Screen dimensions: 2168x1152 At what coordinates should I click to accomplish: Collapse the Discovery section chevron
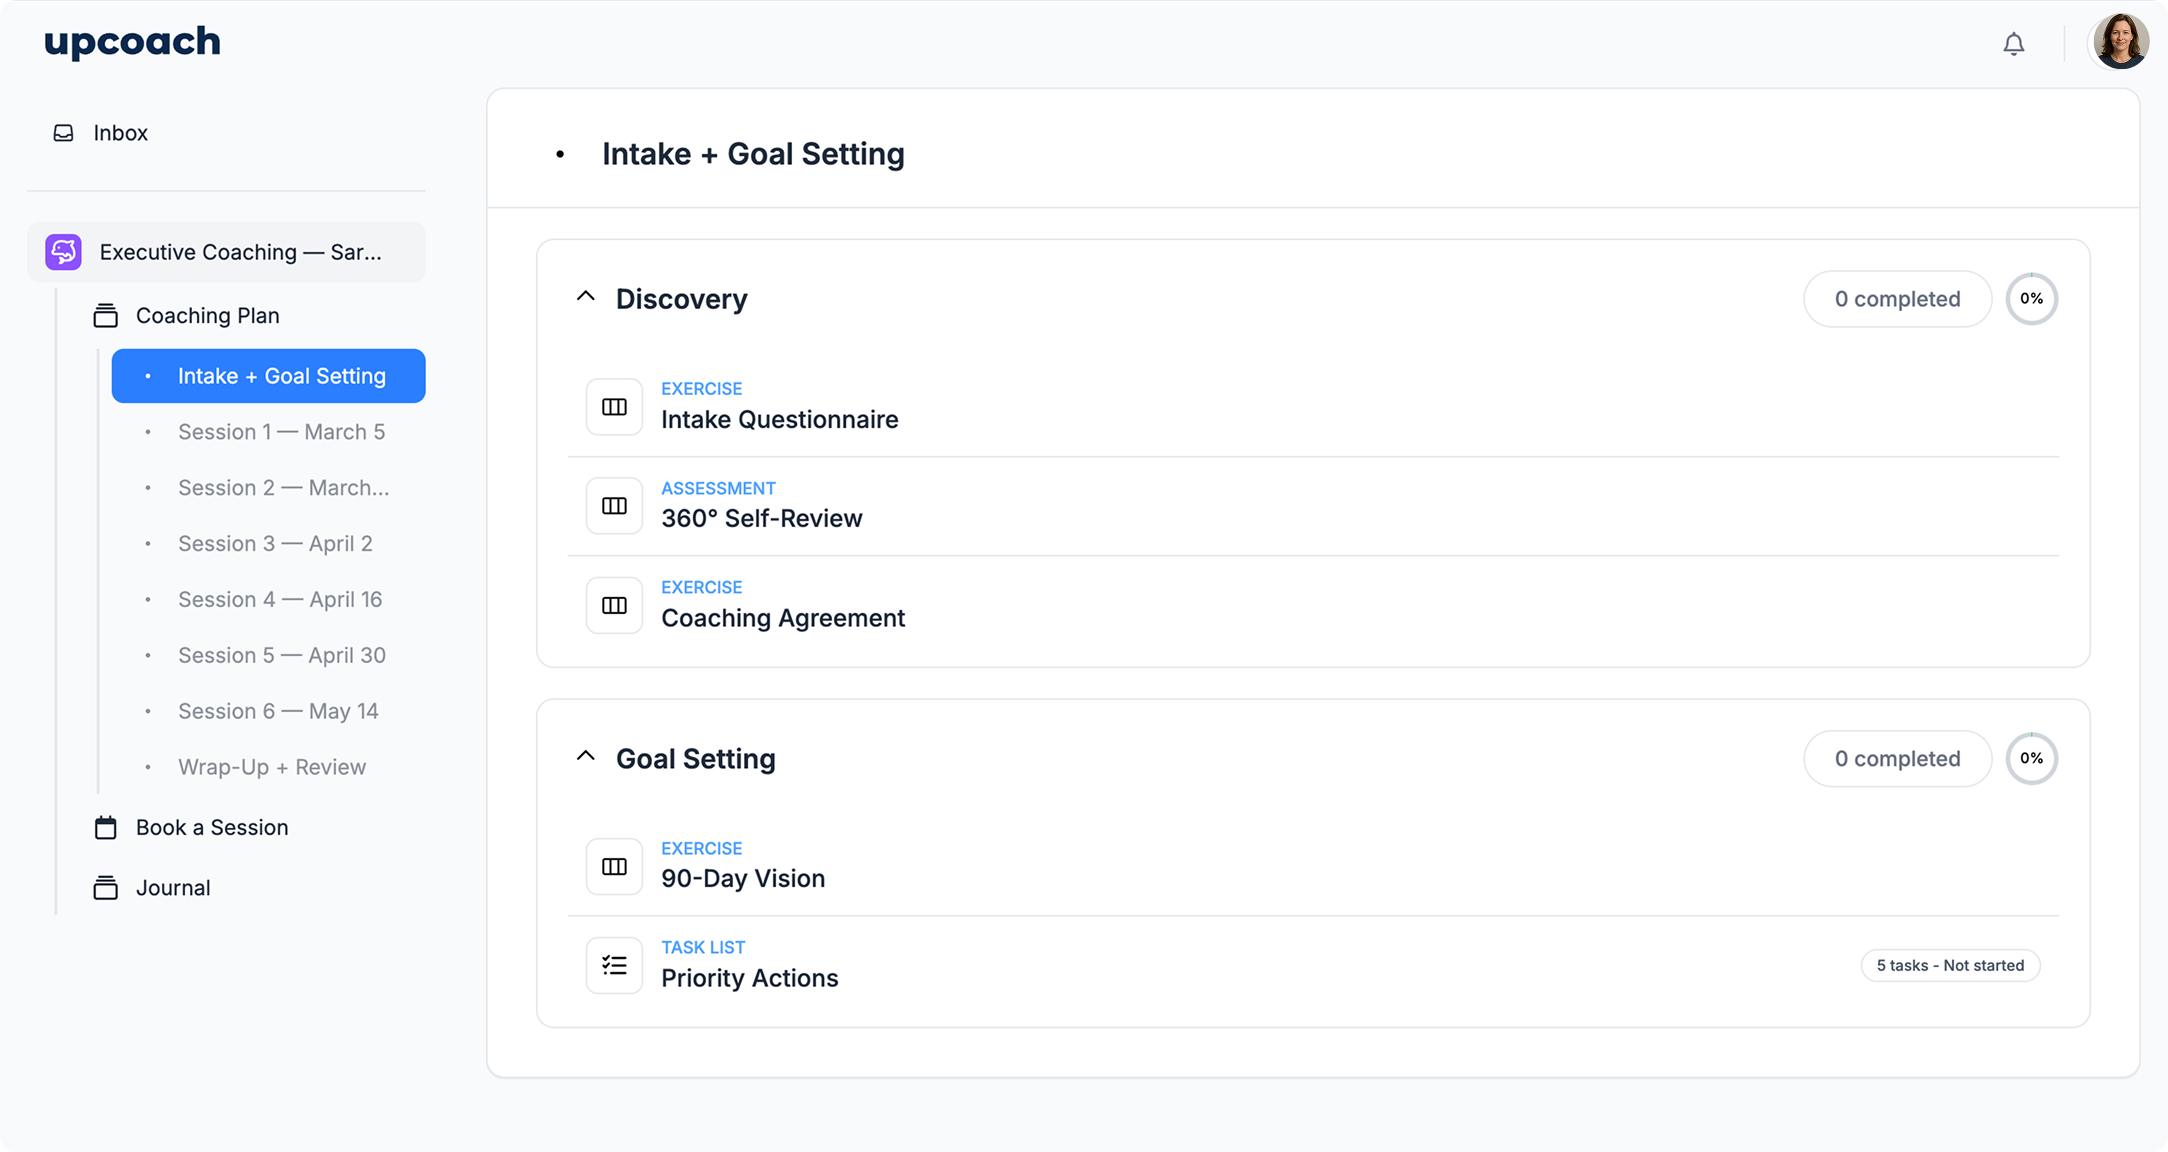[x=586, y=297]
